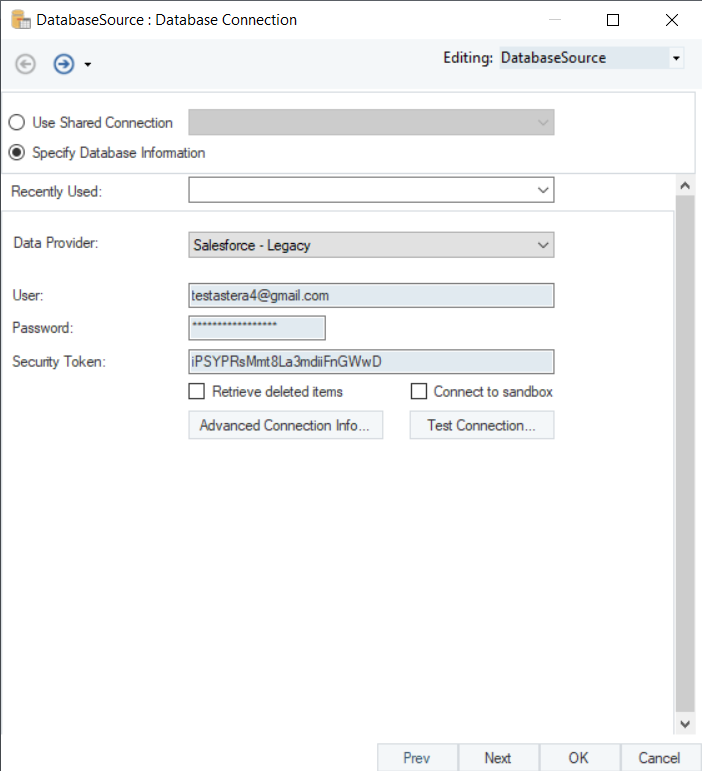Click the Security Token text field
This screenshot has height=771, width=702.
[x=370, y=362]
